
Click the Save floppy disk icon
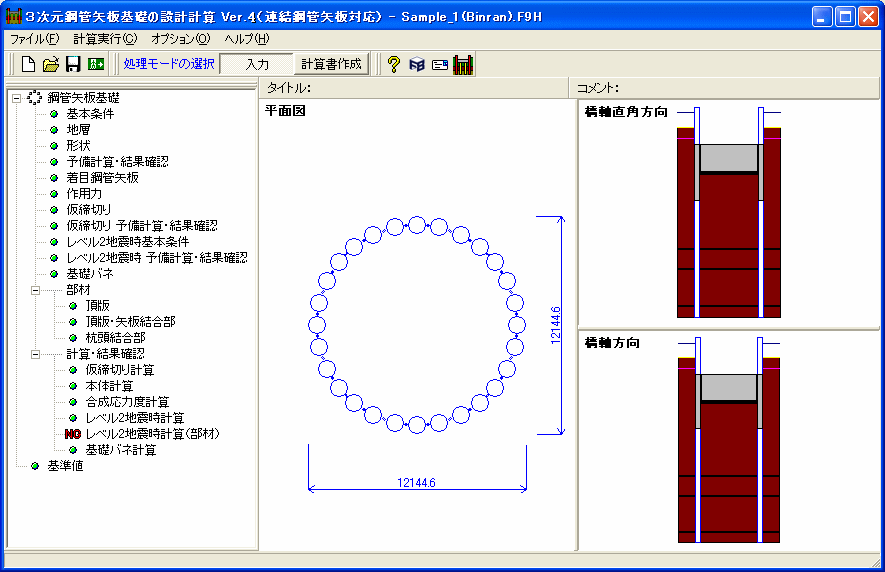click(x=73, y=64)
